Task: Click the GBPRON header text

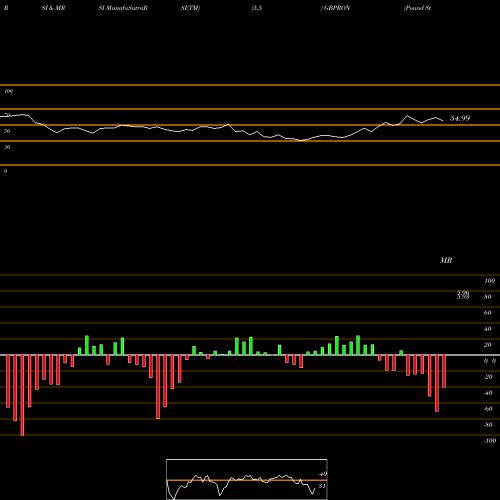Action: (336, 8)
